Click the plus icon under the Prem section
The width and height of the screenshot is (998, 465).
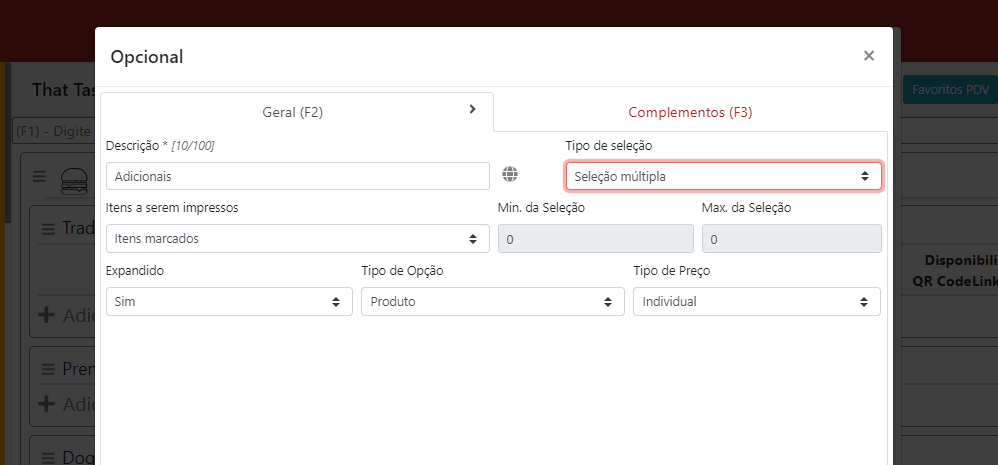click(46, 403)
